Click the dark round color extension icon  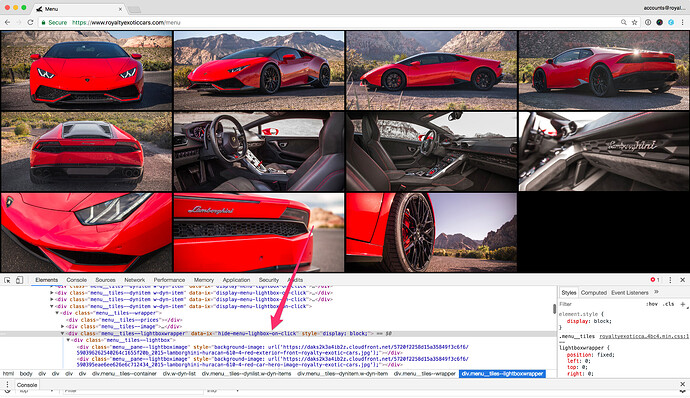tap(659, 22)
